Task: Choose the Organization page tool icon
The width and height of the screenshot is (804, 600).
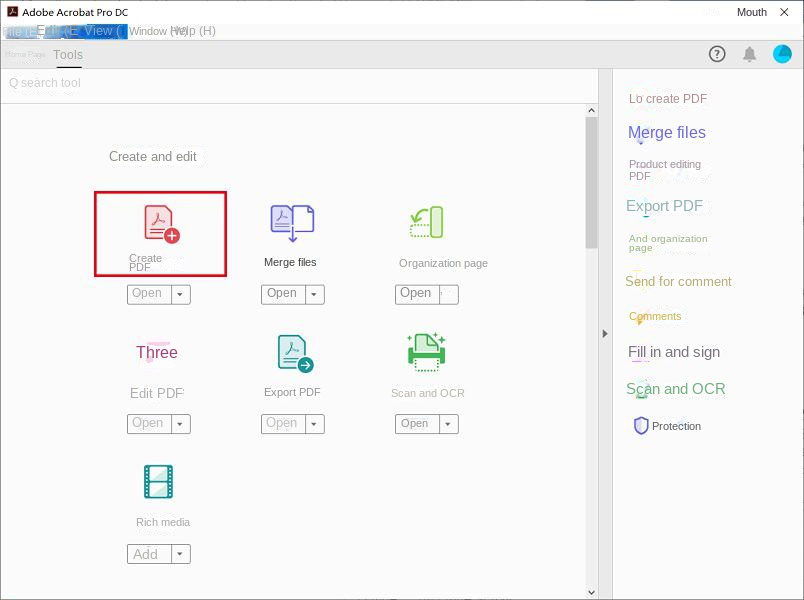Action: tap(427, 222)
